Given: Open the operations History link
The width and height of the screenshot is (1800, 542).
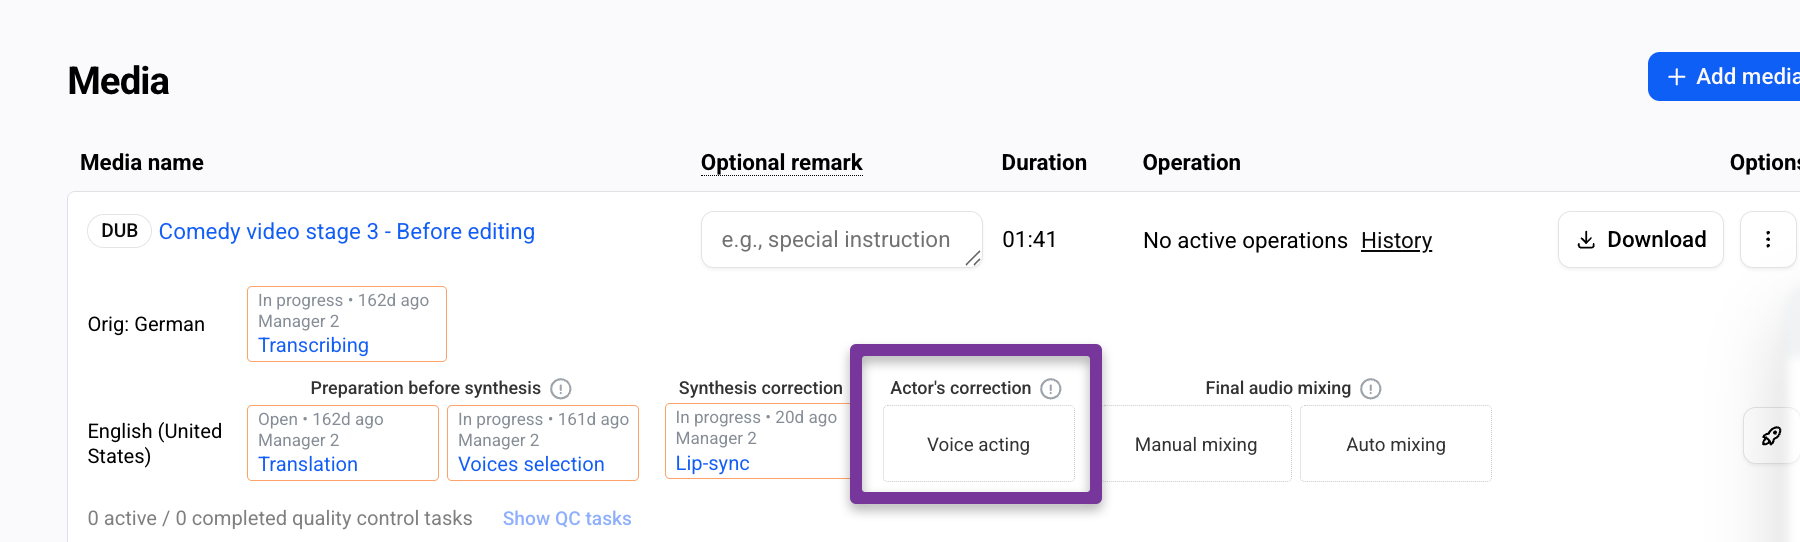Looking at the screenshot, I should [1396, 240].
